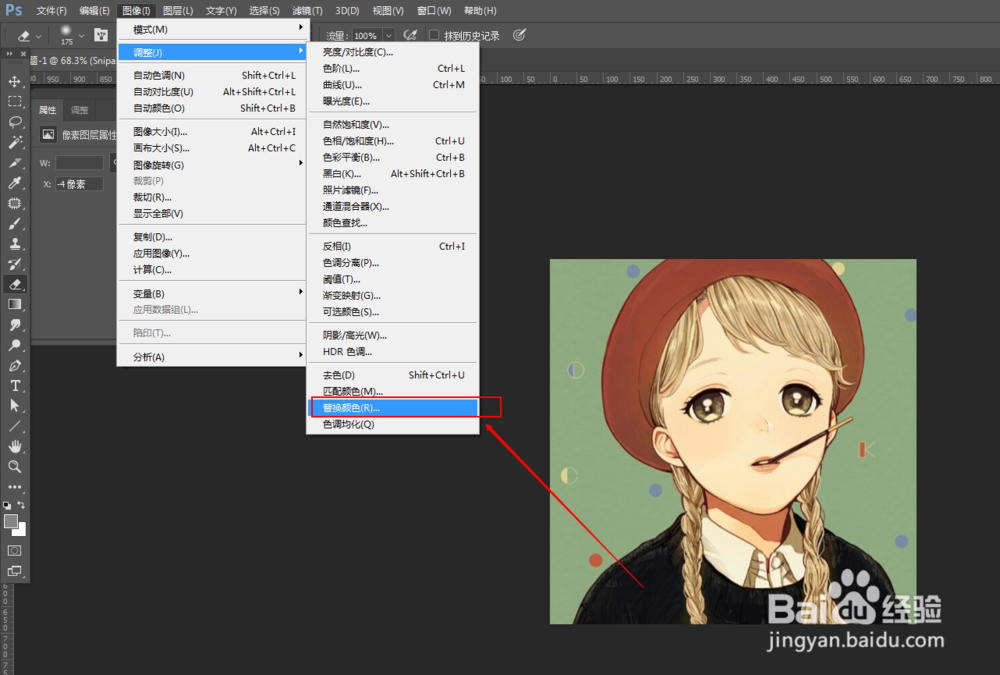Choose 图像大小(I)... menu item
Viewport: 1000px width, 675px height.
[x=213, y=131]
